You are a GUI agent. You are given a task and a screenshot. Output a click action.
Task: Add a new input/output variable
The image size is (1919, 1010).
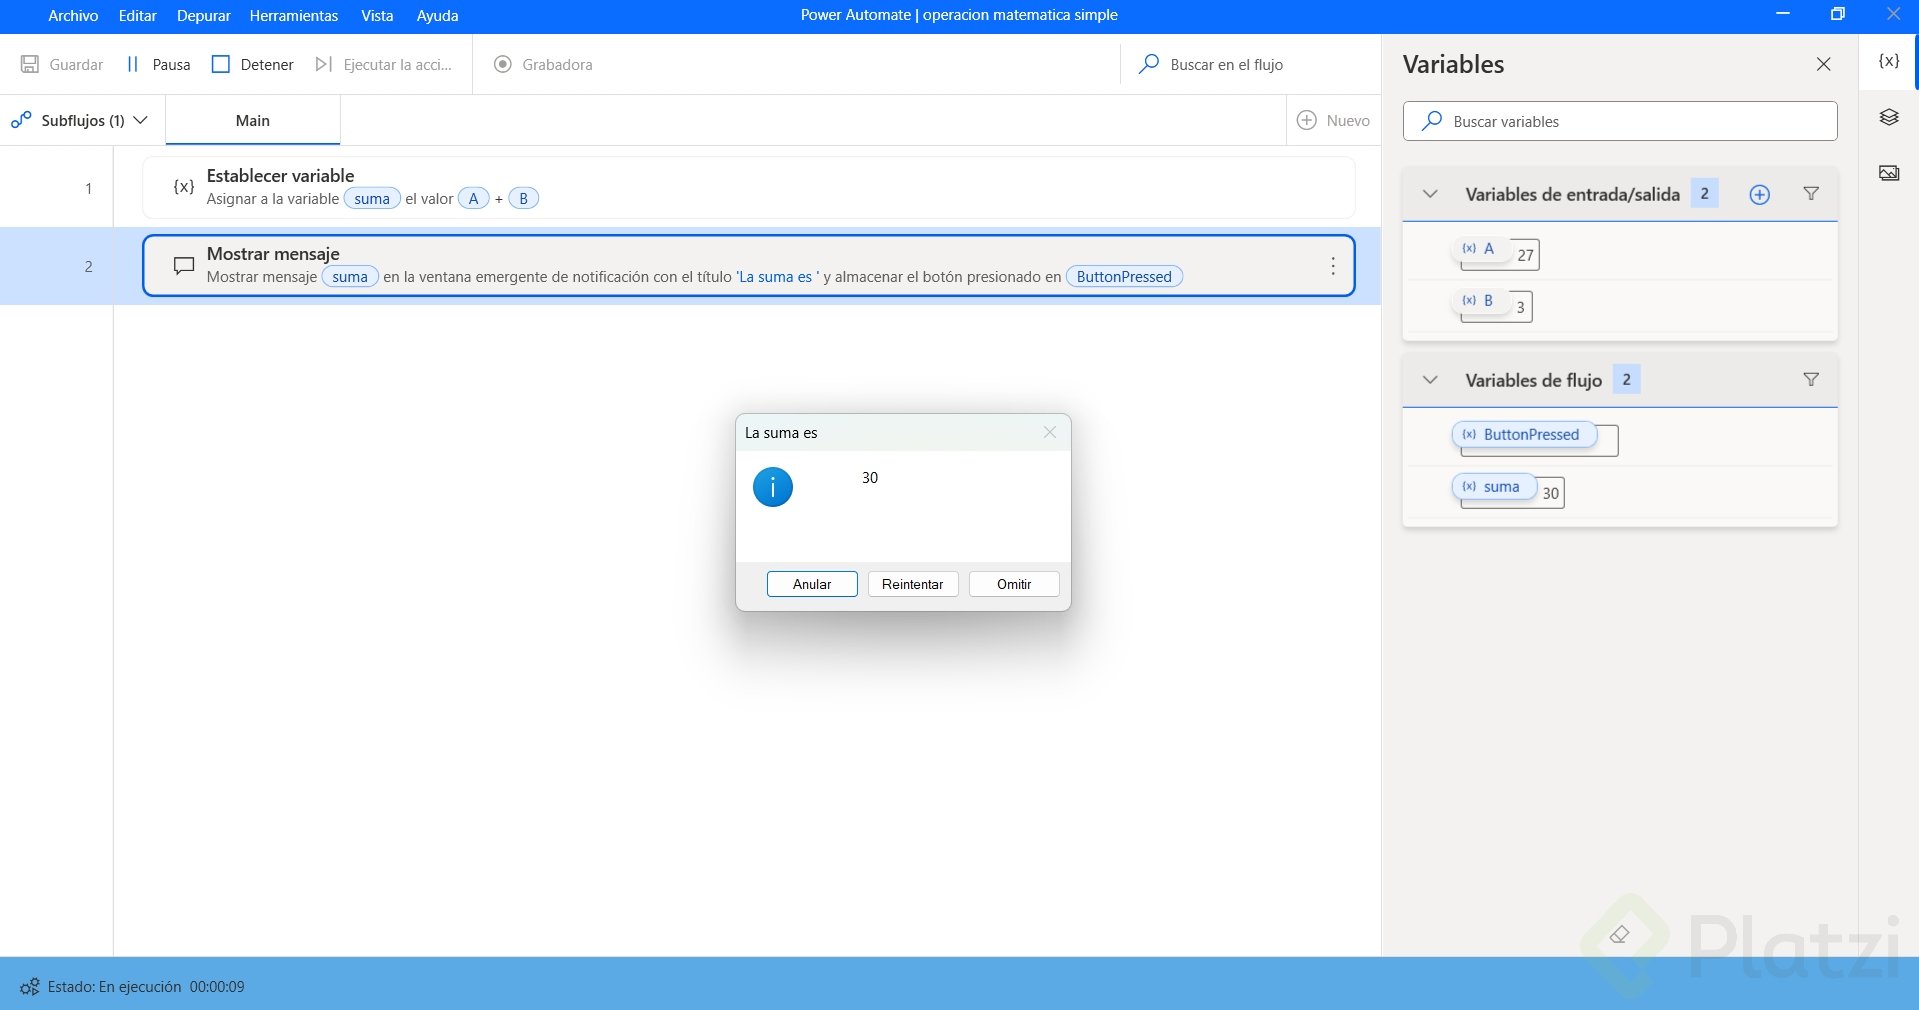coord(1760,194)
